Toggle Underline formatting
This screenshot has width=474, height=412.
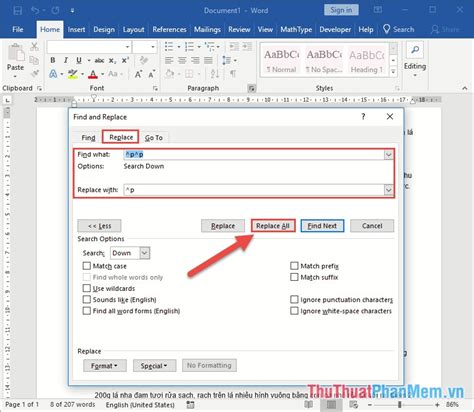tap(79, 60)
